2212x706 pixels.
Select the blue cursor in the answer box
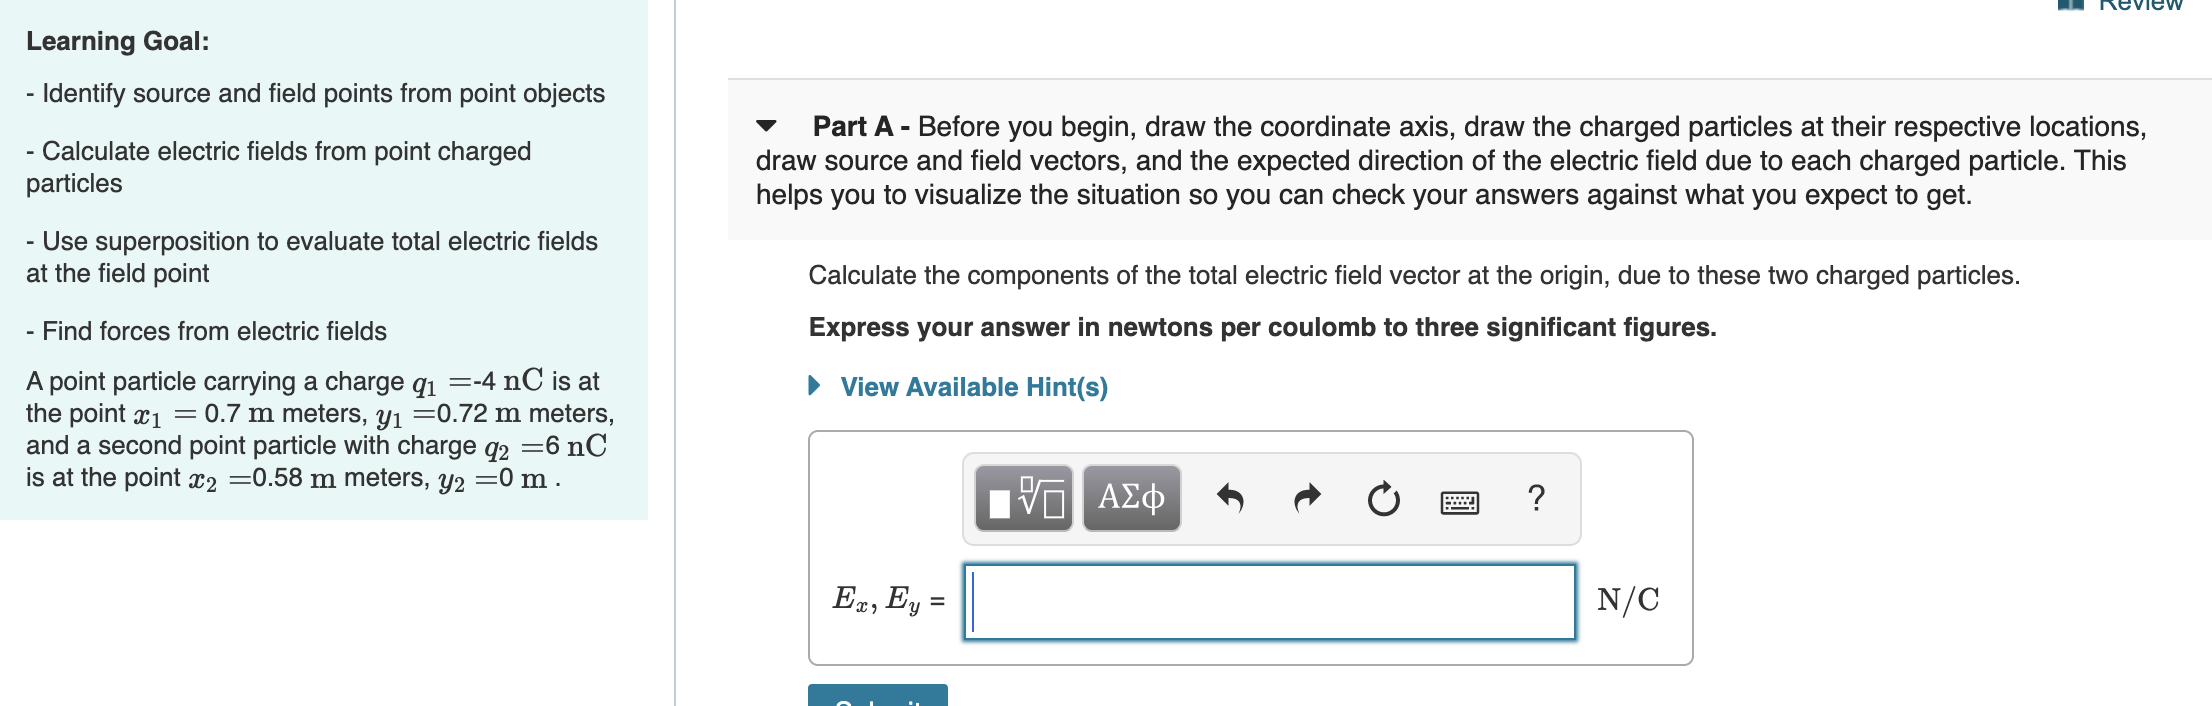tap(972, 601)
